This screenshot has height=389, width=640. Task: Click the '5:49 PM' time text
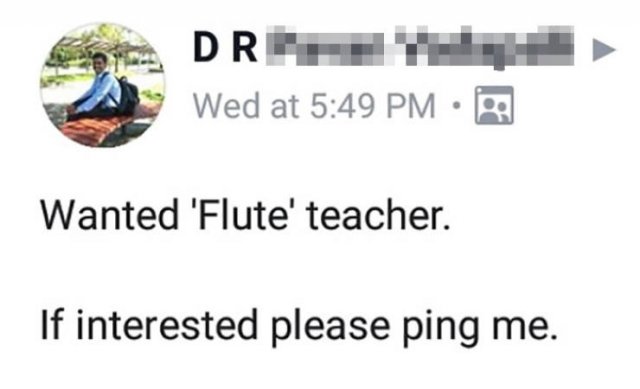click(373, 106)
